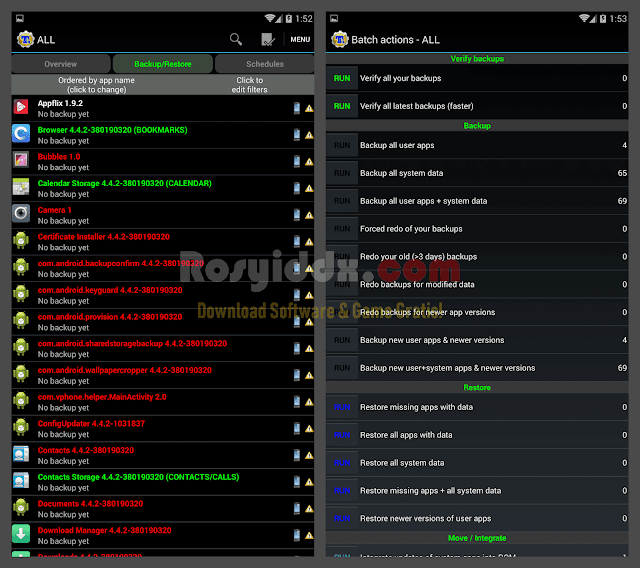
Task: Run 'Backup all system data'
Action: 342,173
